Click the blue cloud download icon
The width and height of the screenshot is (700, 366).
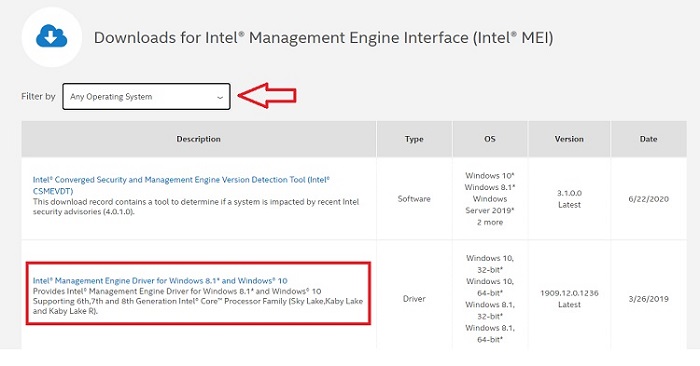click(x=51, y=37)
